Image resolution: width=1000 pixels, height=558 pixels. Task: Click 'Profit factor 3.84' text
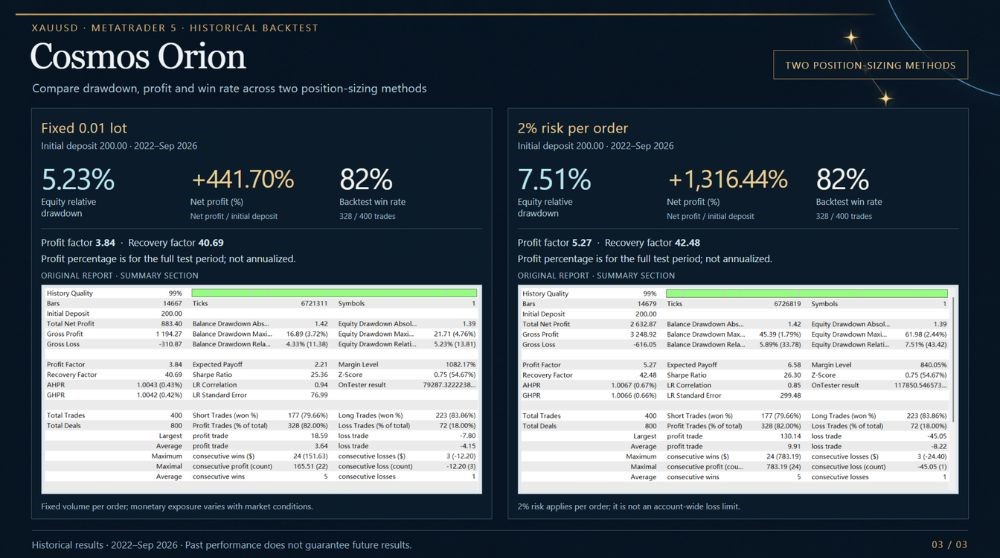point(78,243)
